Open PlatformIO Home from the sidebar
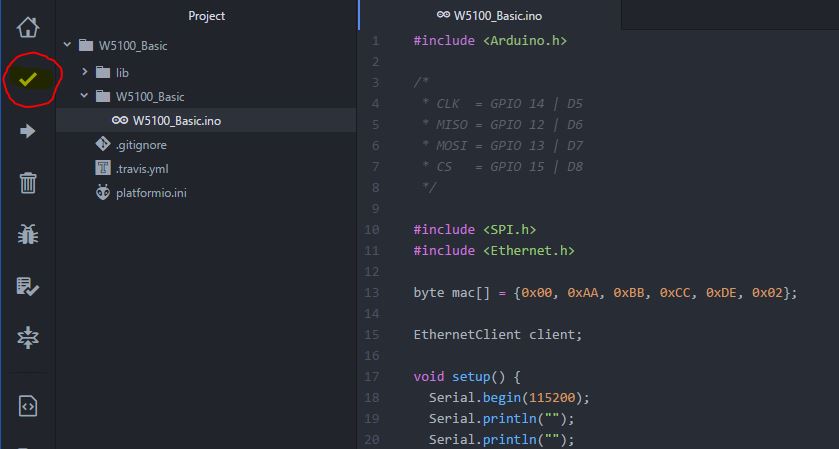The width and height of the screenshot is (839, 449). [28, 27]
